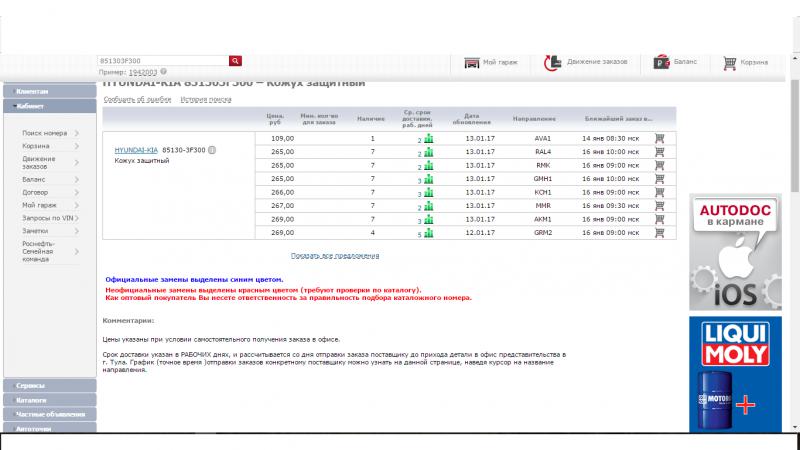This screenshot has width=800, height=450.
Task: Open the Мой гараж garage icon
Action: (472, 63)
